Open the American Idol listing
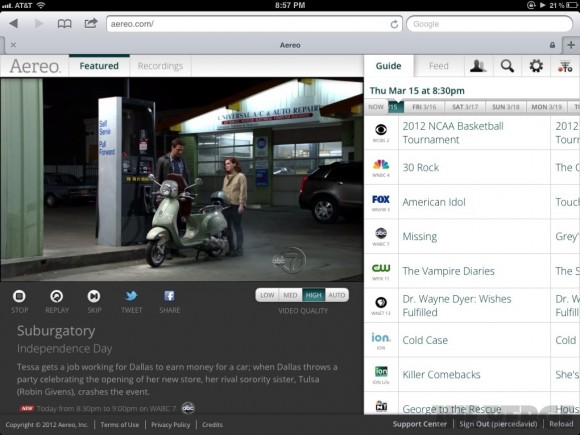Image resolution: width=580 pixels, height=435 pixels. pos(474,202)
